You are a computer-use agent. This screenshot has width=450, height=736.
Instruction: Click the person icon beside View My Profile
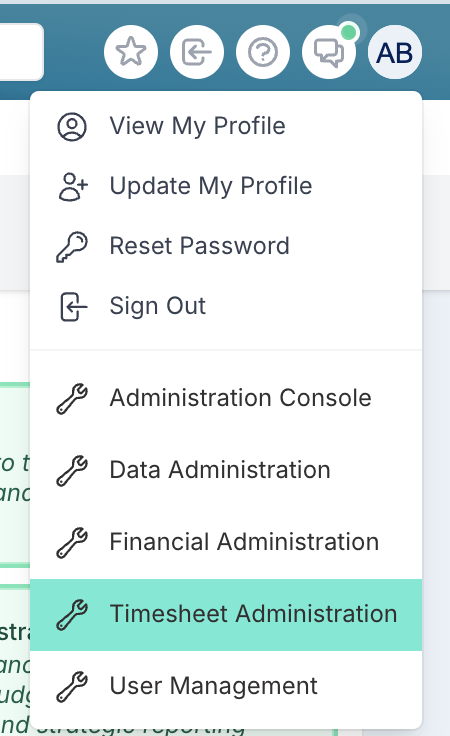click(x=72, y=126)
